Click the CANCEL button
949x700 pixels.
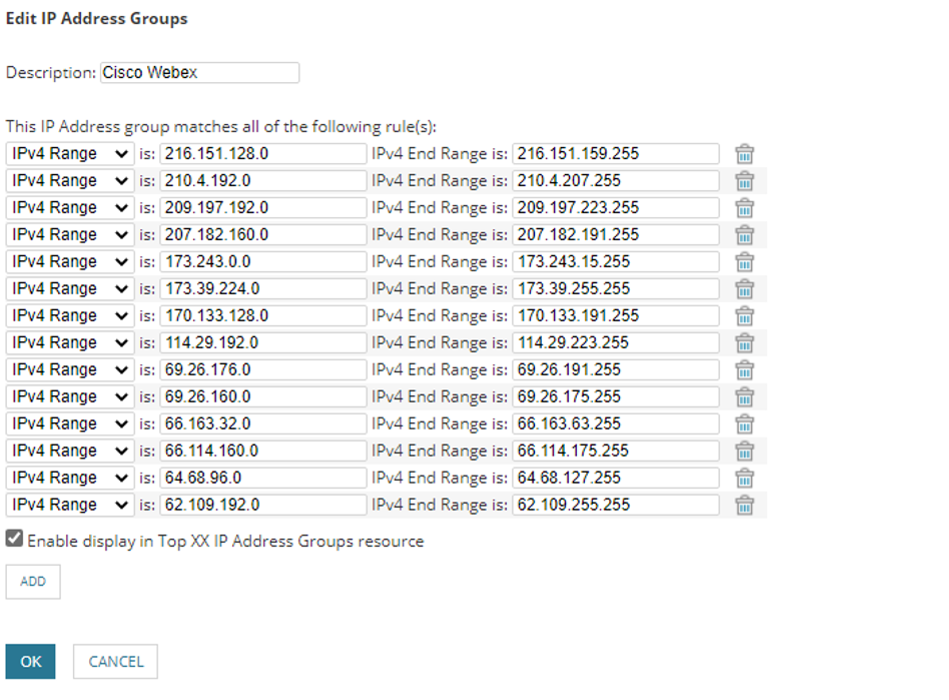coord(116,661)
